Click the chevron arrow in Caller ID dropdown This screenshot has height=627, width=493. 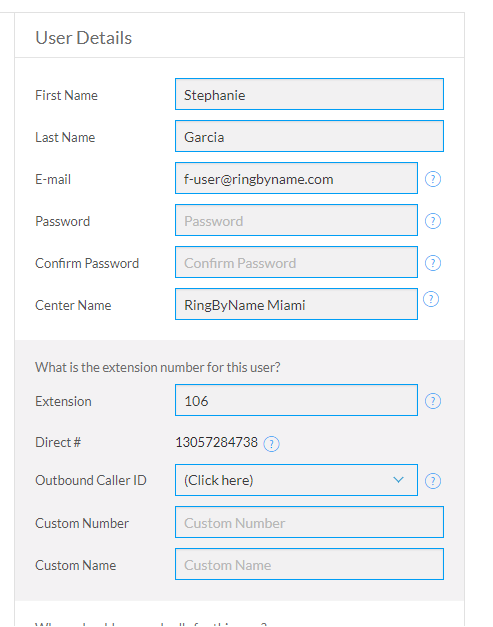click(398, 480)
